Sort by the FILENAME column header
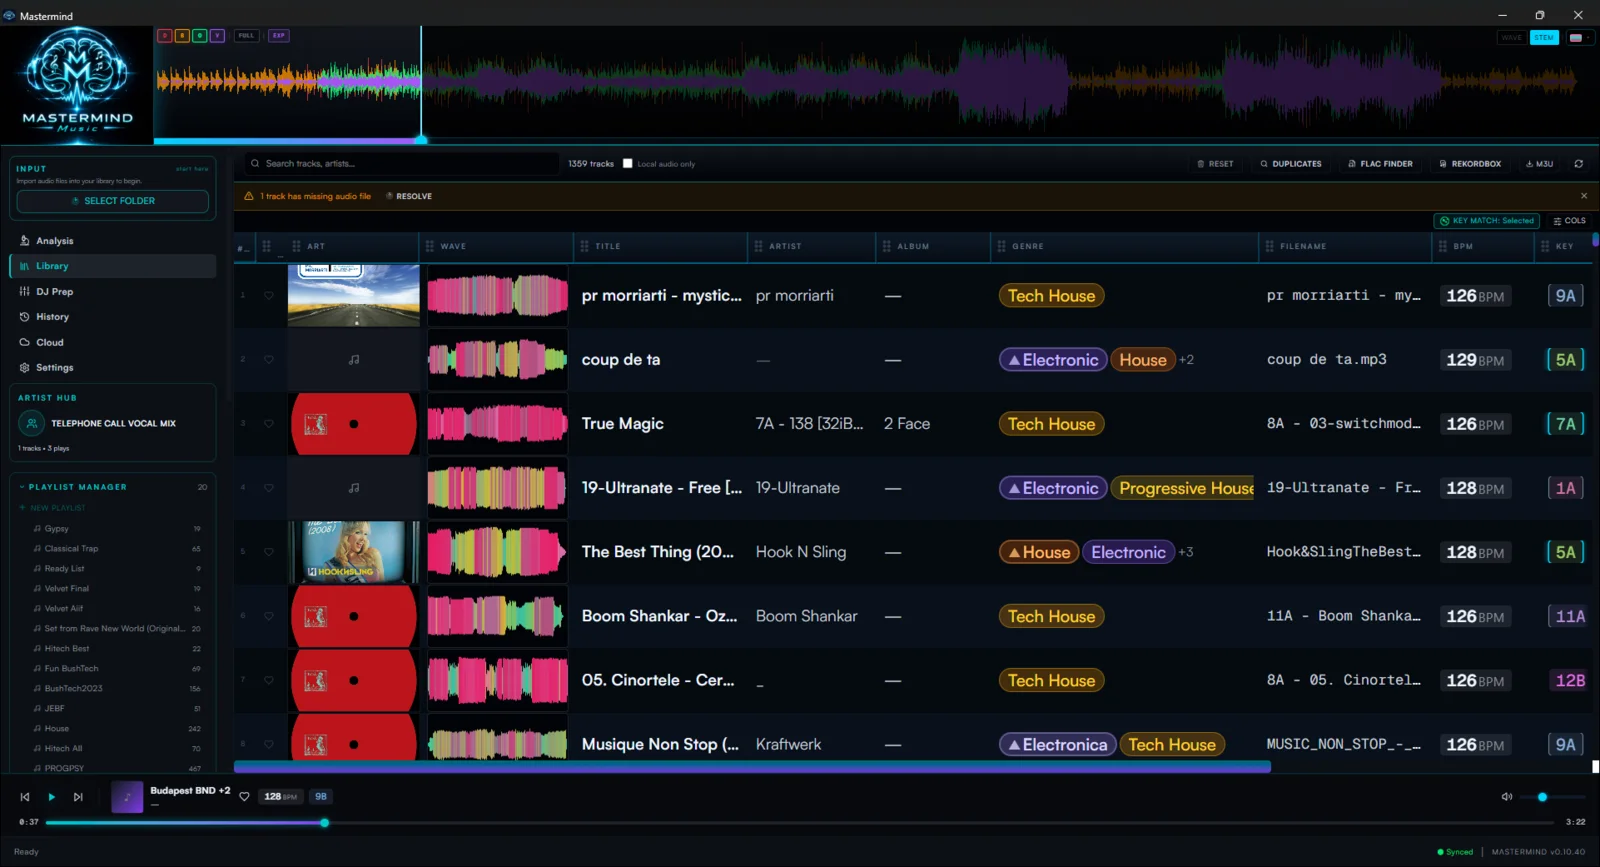 (x=1303, y=246)
